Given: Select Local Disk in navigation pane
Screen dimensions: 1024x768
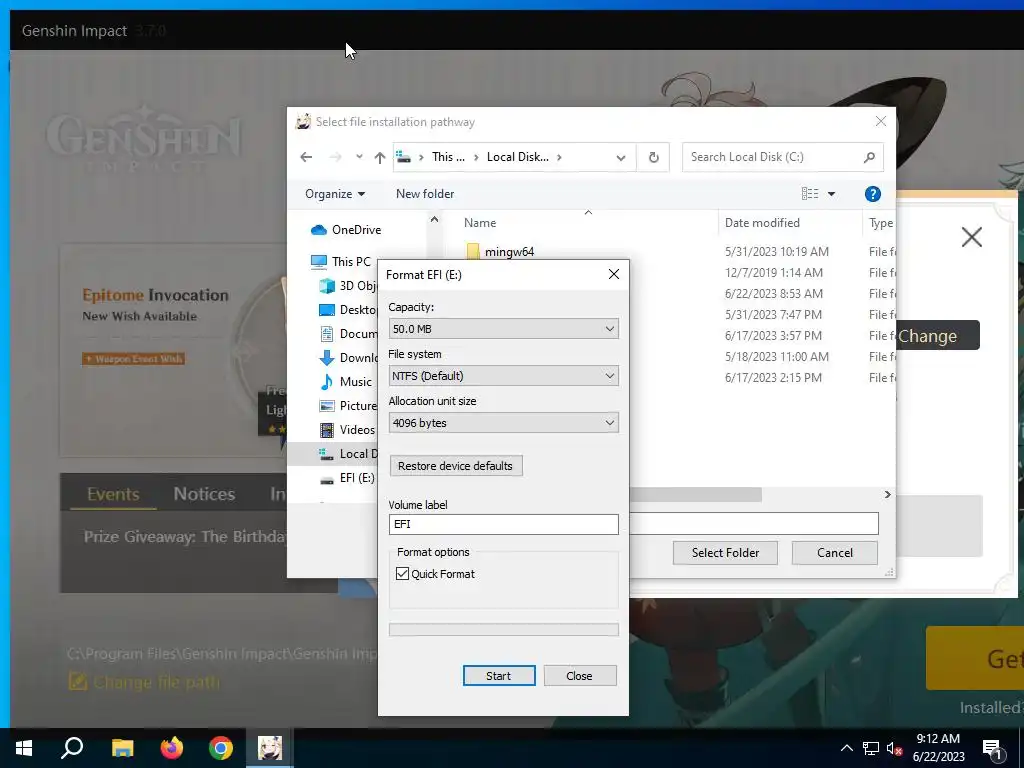Looking at the screenshot, I should pyautogui.click(x=349, y=454).
